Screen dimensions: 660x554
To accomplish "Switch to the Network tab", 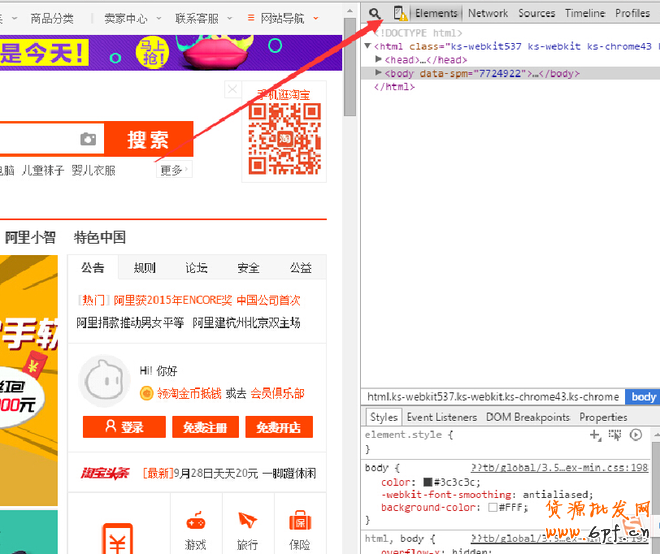I will [488, 13].
